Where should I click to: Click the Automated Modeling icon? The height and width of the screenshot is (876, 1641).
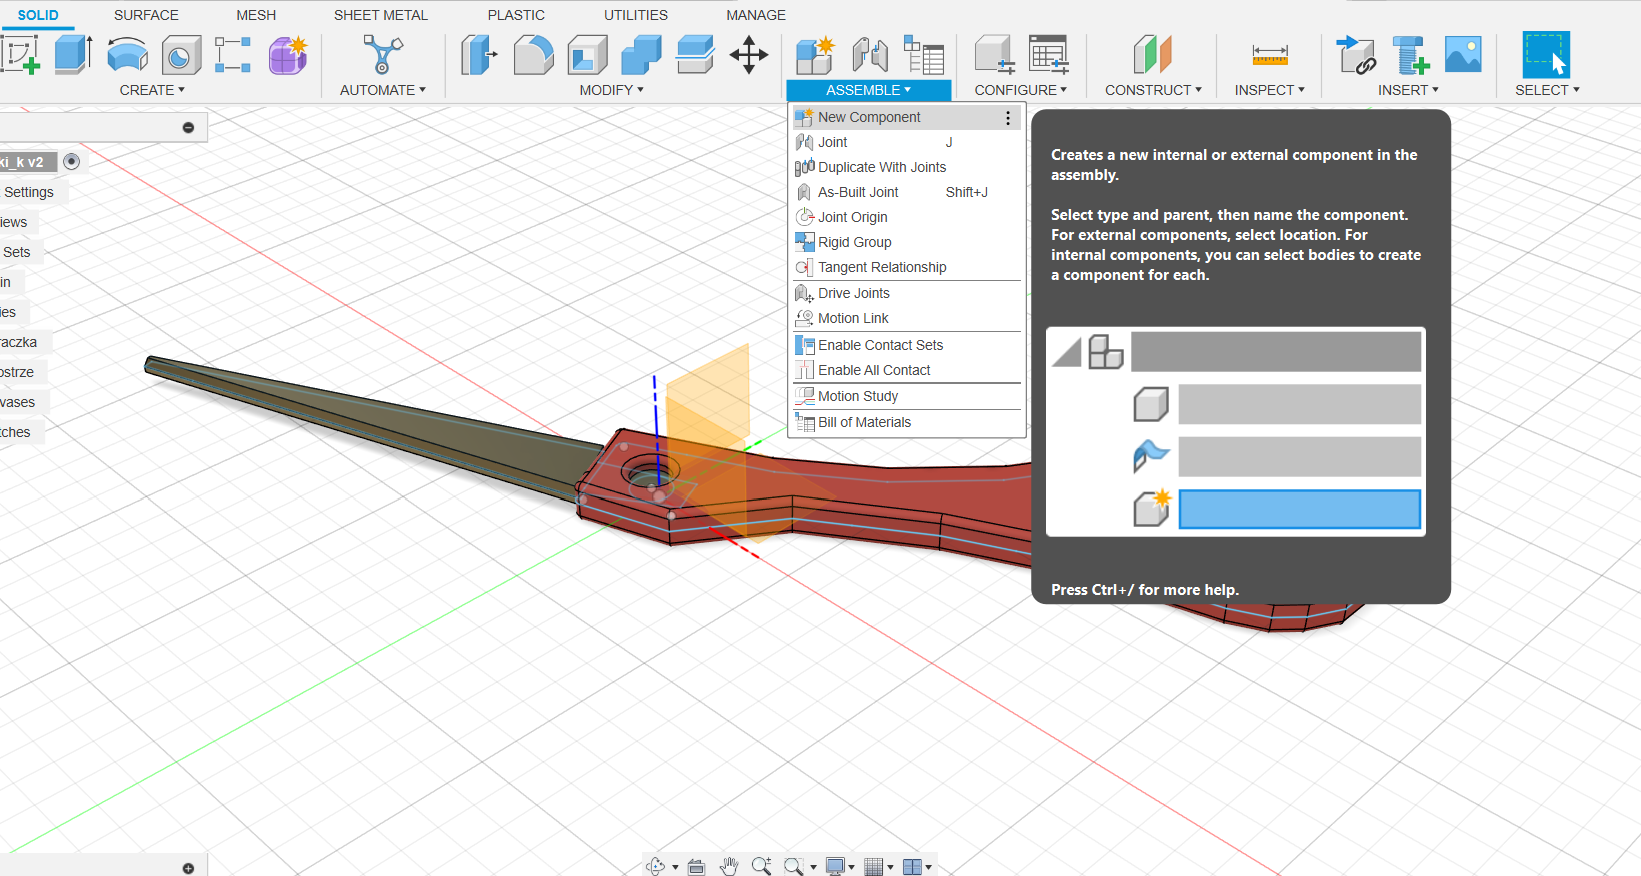[382, 55]
